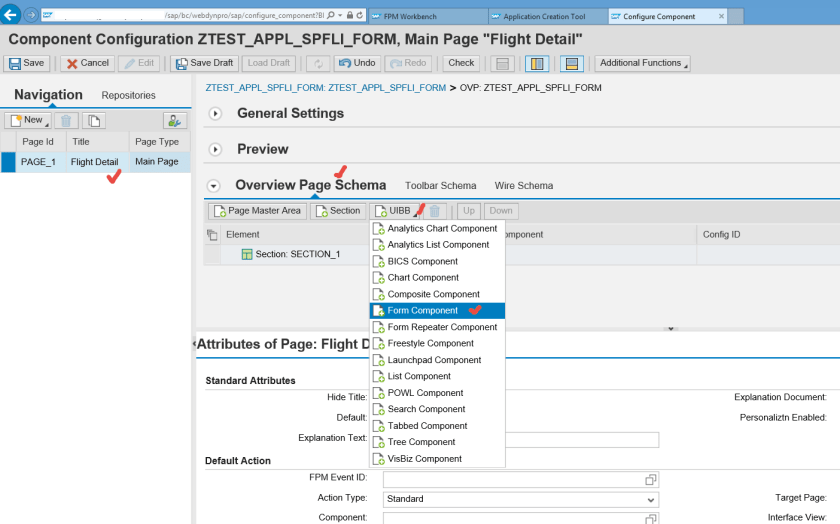The width and height of the screenshot is (840, 524).
Task: Select the Section: SECTION_1 row
Action: (x=297, y=254)
